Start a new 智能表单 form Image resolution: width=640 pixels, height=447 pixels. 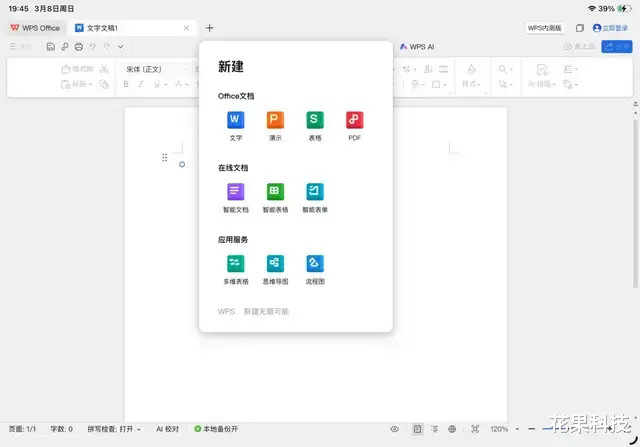click(315, 192)
